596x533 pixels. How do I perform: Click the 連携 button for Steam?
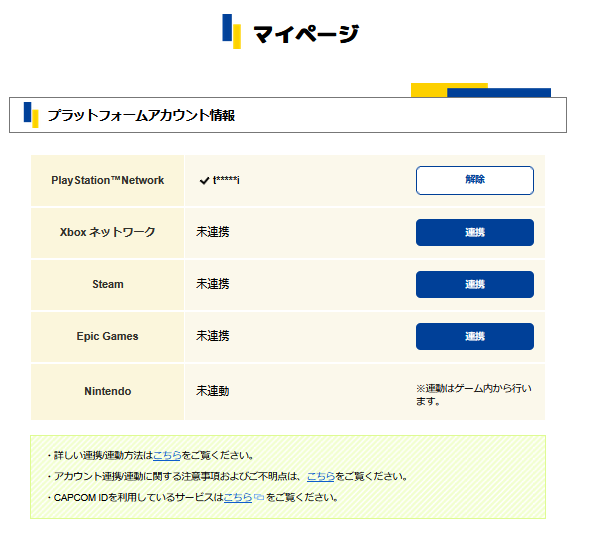[474, 284]
